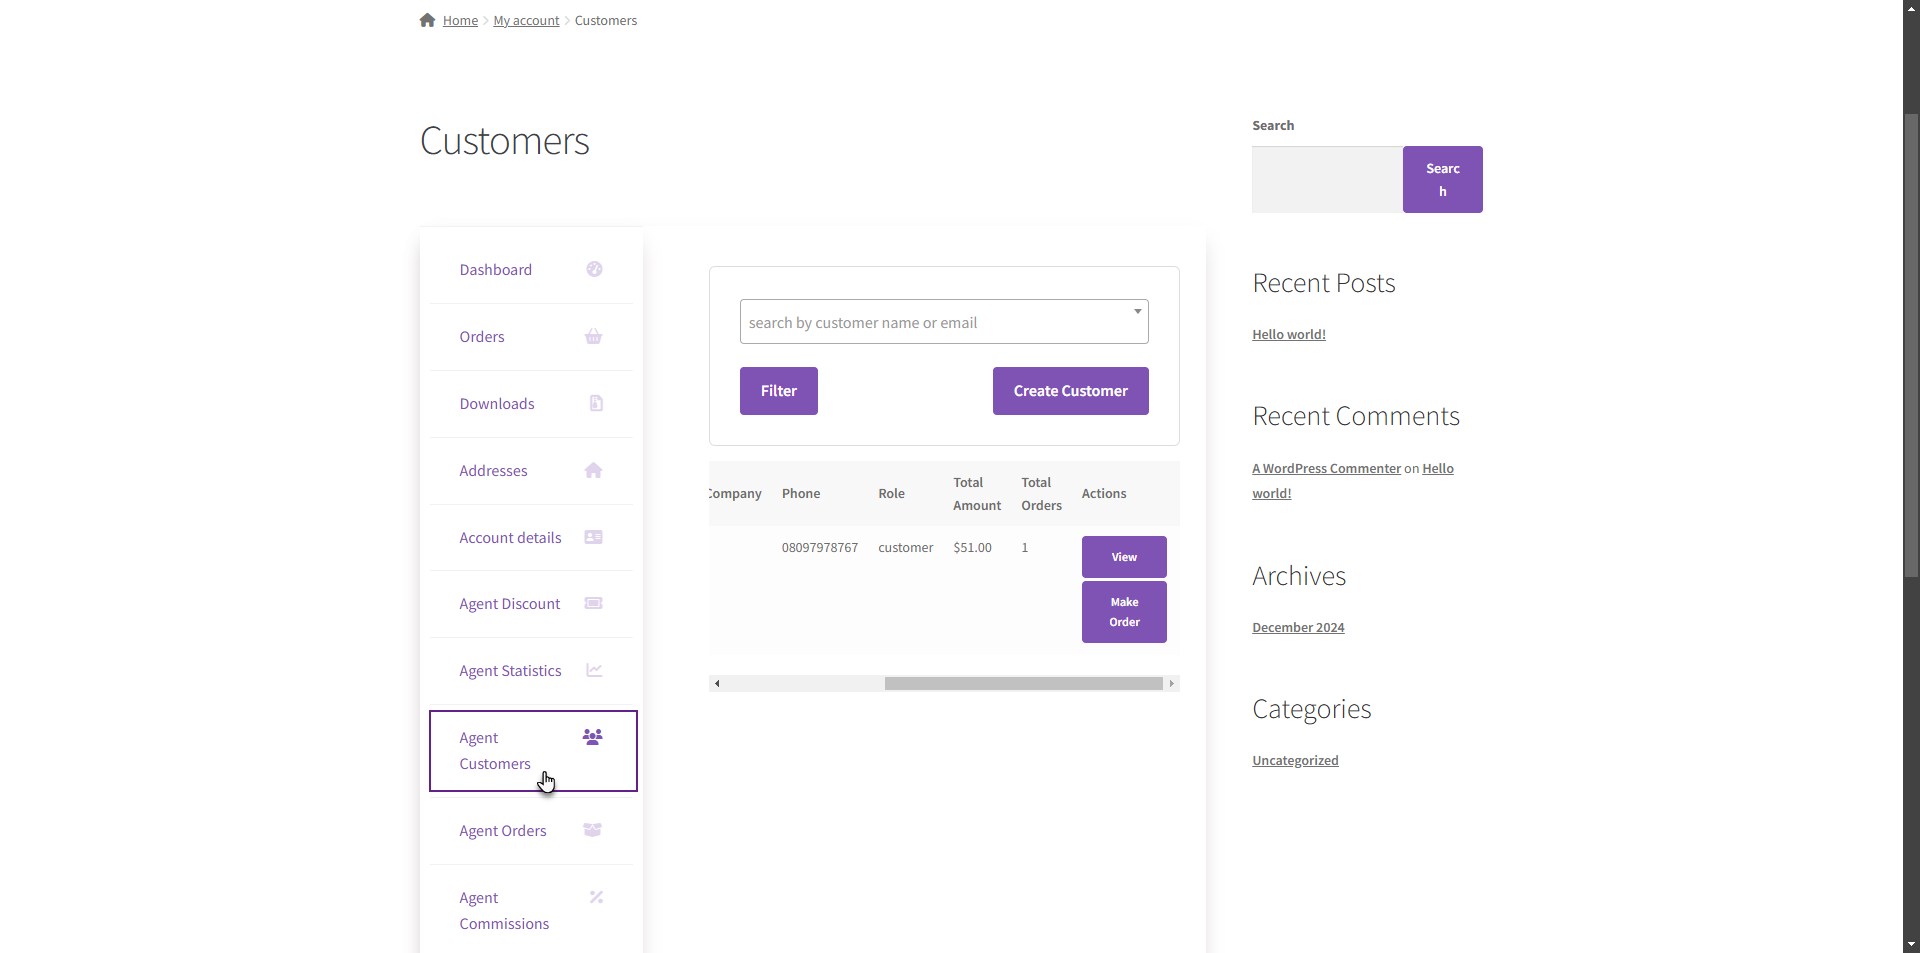
Task: Click the Customers breadcrumb text
Action: 605,20
